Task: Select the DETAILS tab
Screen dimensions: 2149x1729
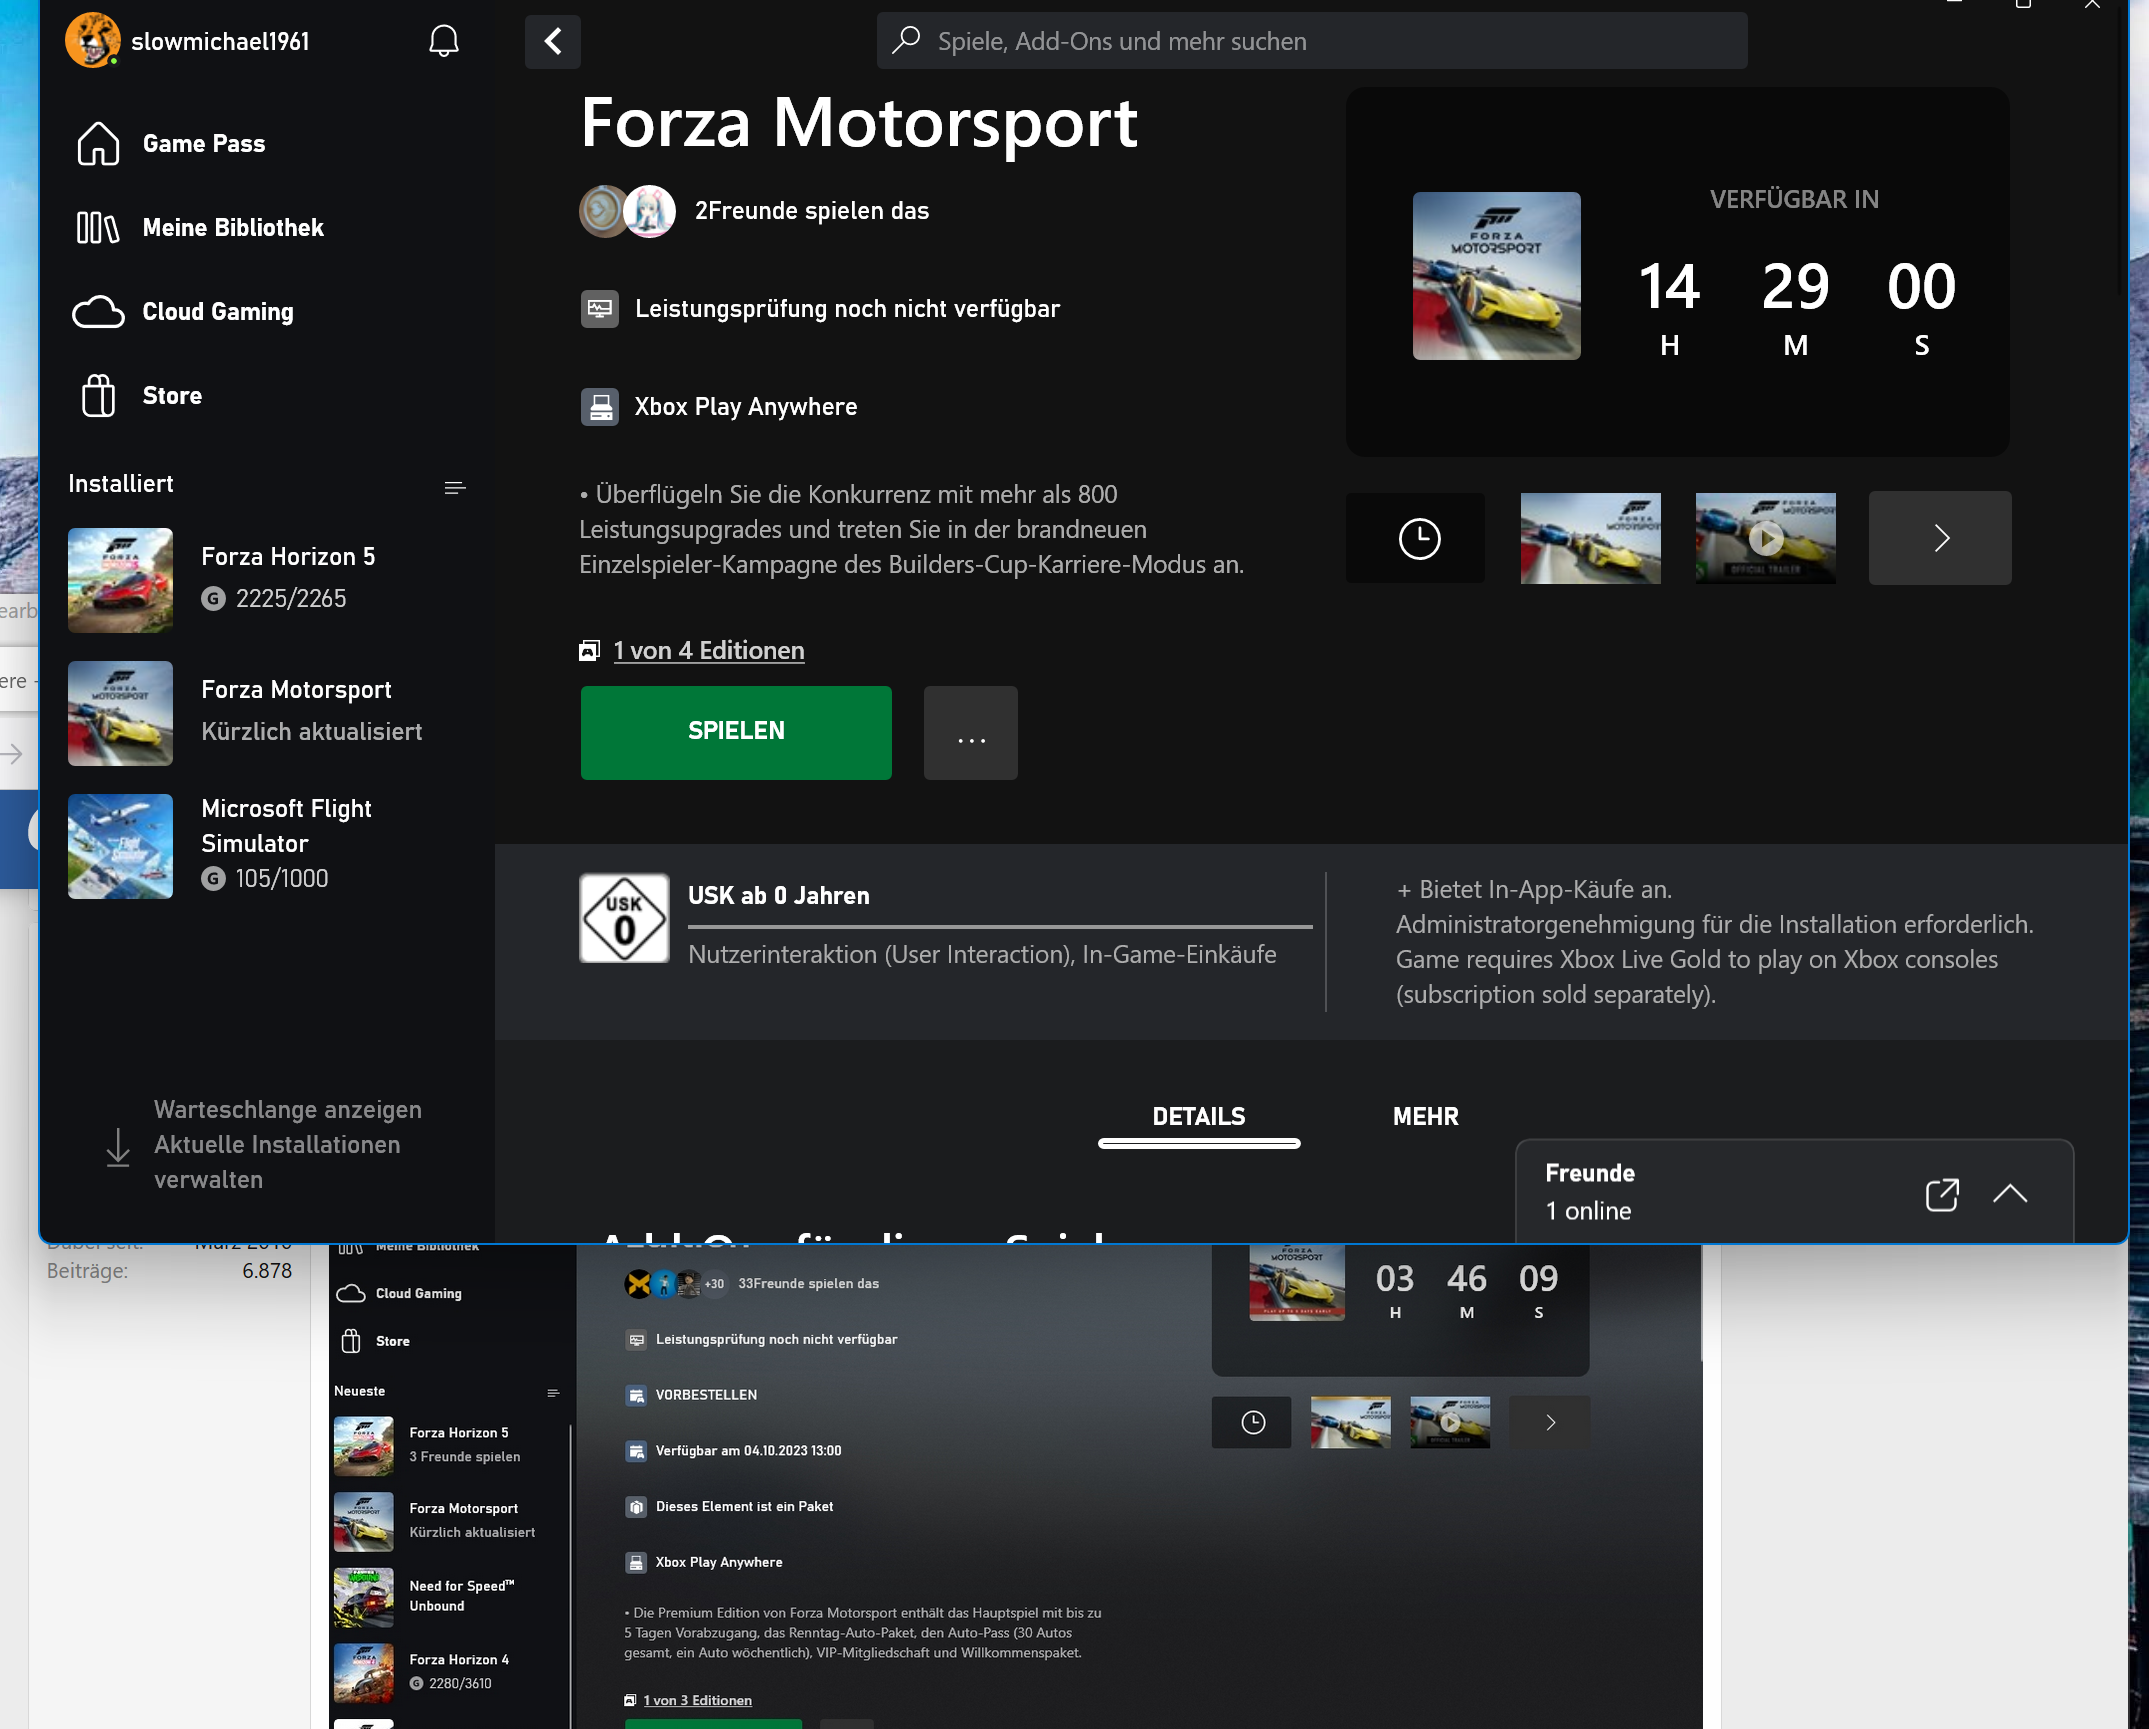Action: (1198, 1117)
